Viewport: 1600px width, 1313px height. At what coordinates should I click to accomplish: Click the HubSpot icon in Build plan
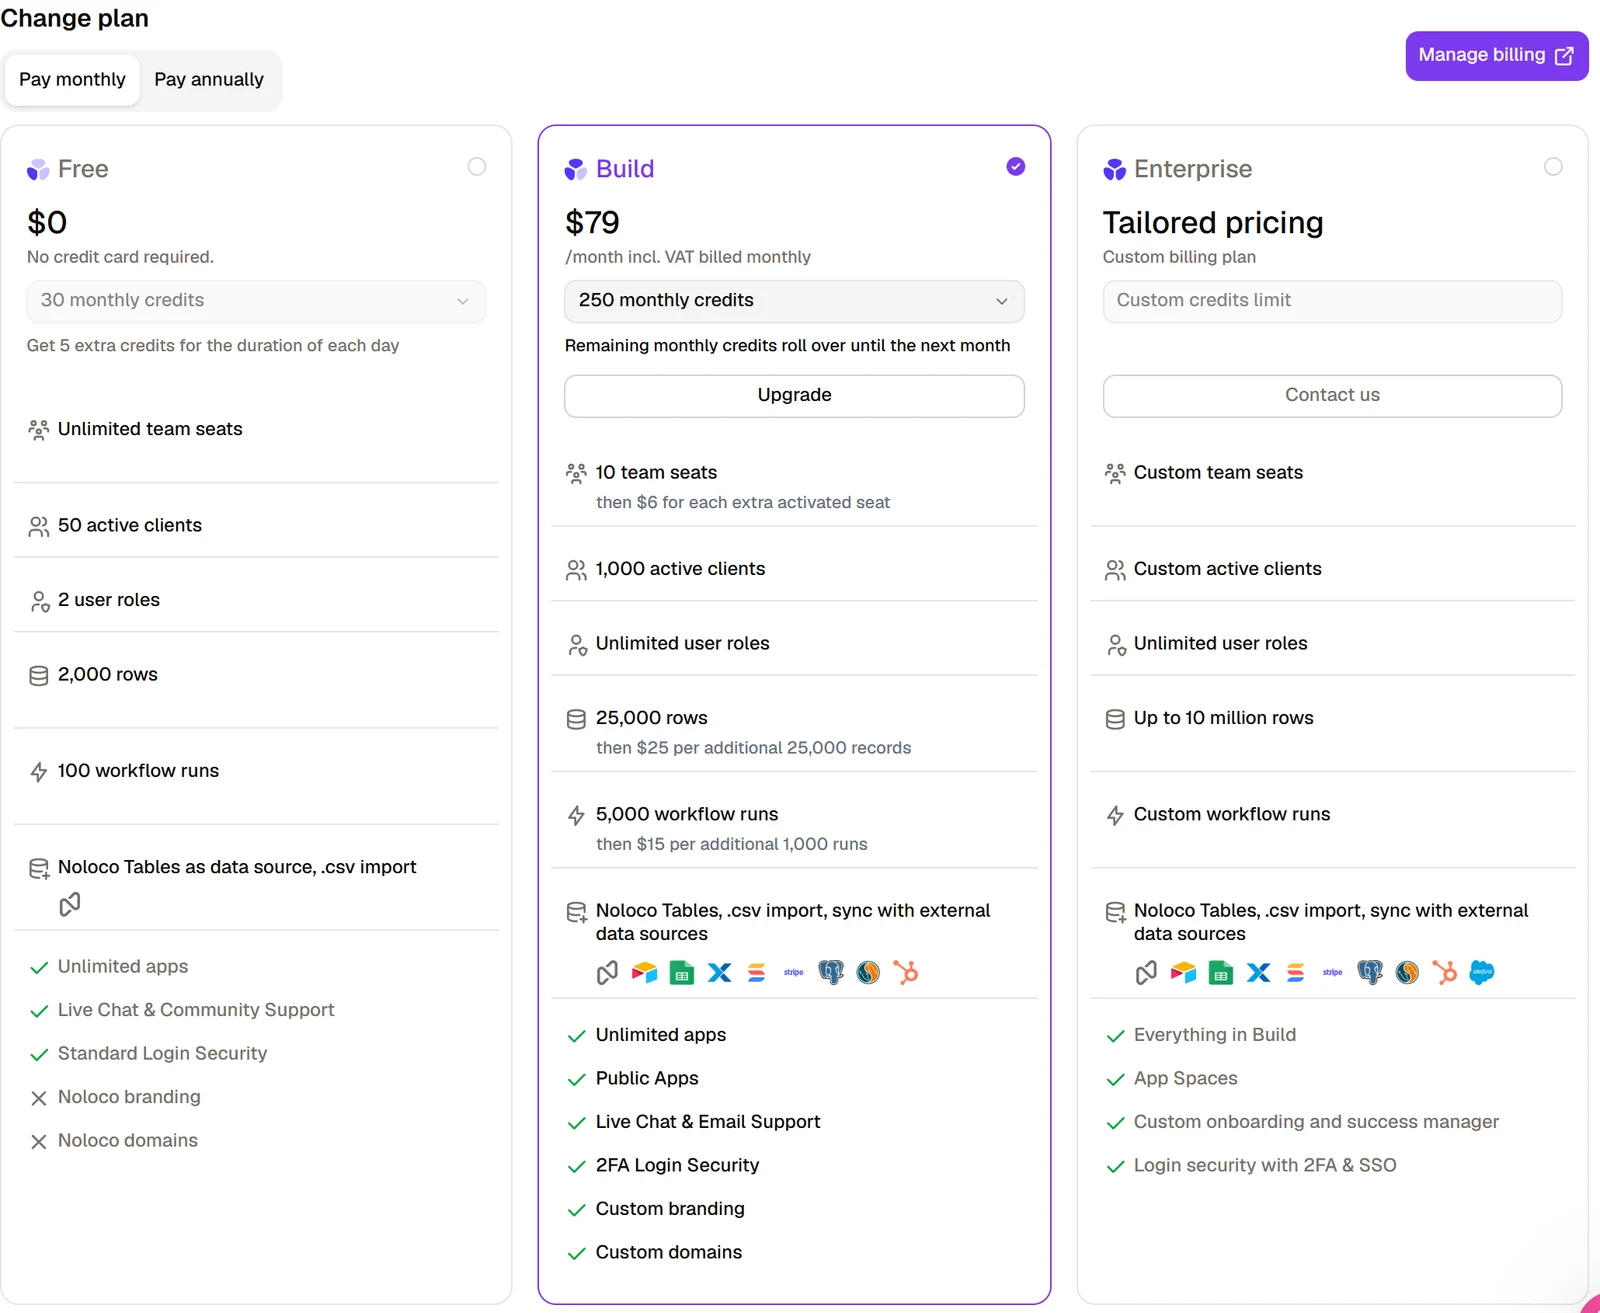(906, 972)
